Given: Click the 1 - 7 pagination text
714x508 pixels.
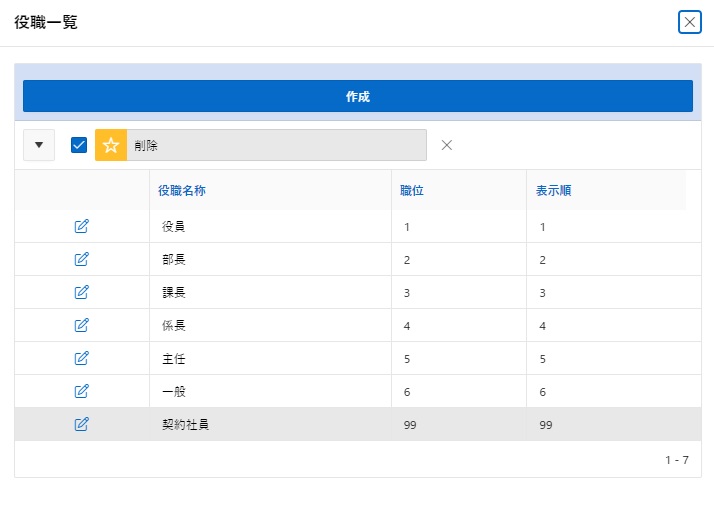Looking at the screenshot, I should tap(677, 460).
